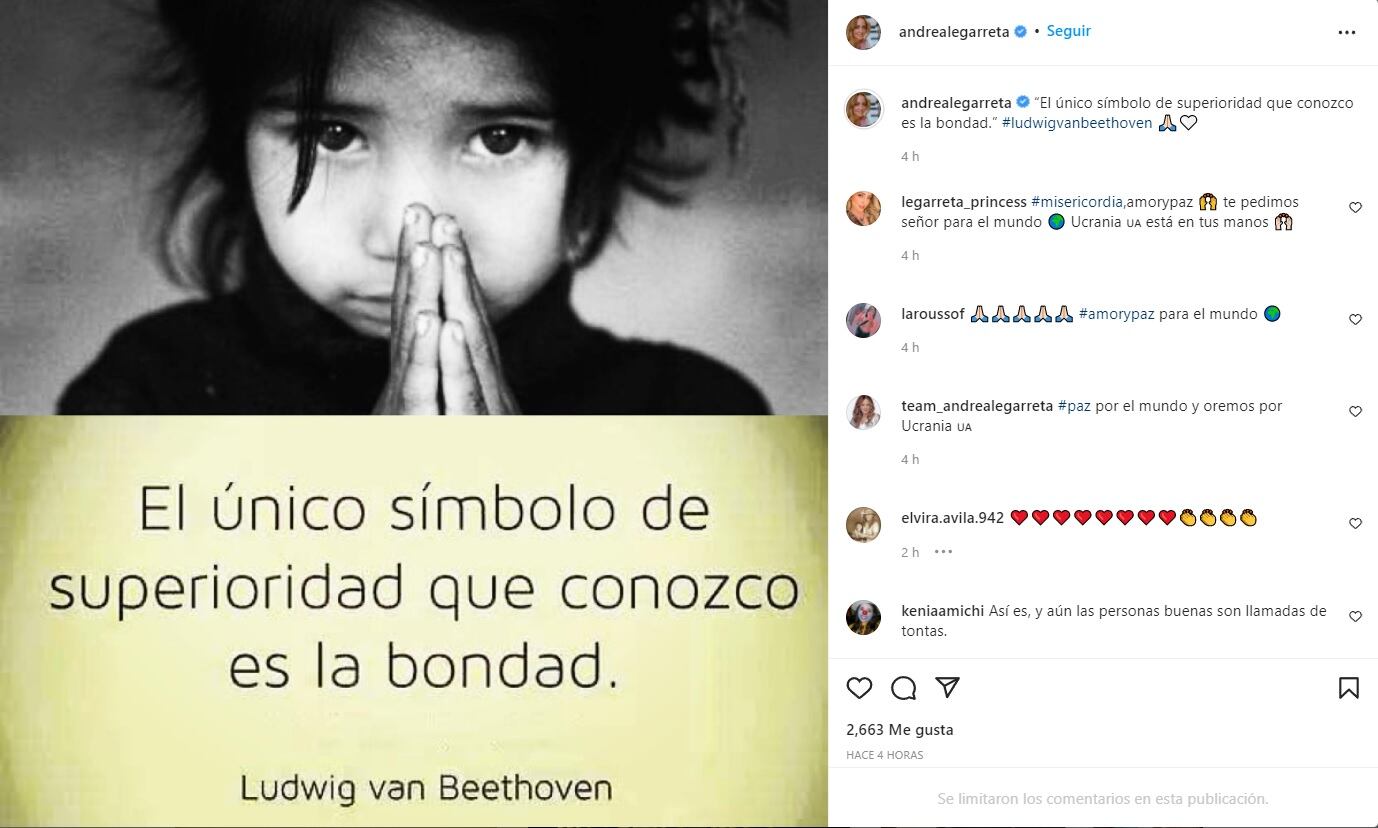Click the Seguir follow button
The image size is (1378, 828).
point(1069,31)
